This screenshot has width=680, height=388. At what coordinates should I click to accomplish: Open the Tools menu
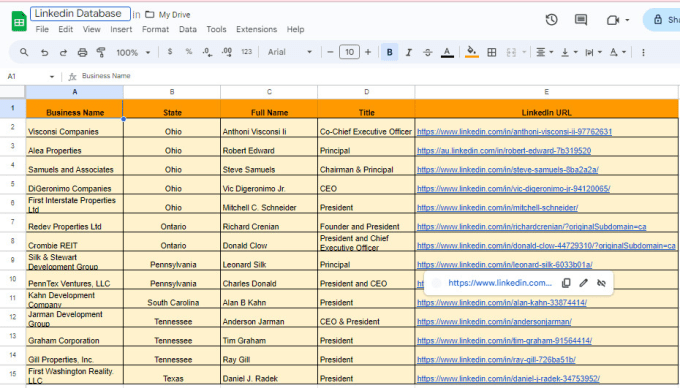pos(216,29)
